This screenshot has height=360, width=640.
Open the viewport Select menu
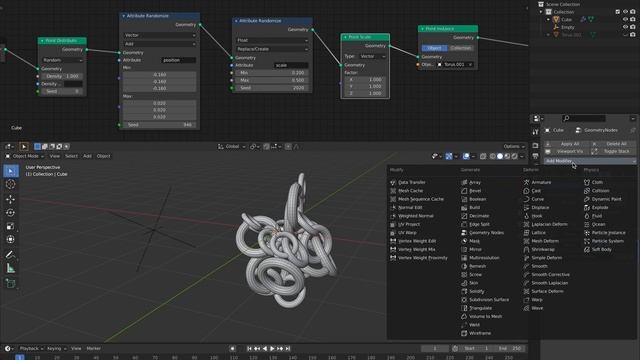point(71,156)
